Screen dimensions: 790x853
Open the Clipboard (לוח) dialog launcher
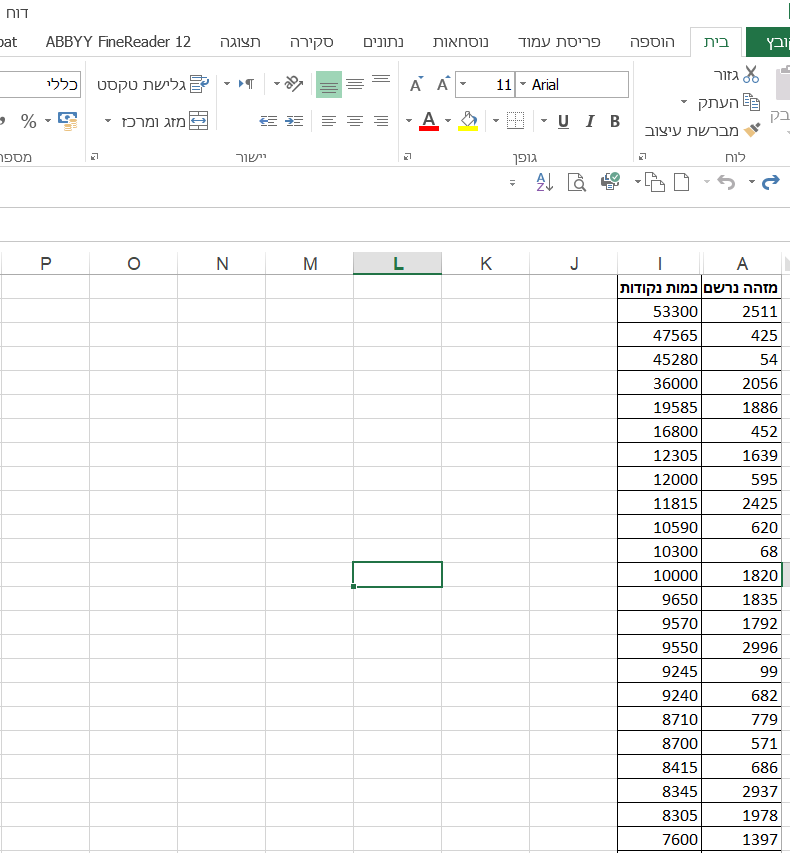point(643,157)
